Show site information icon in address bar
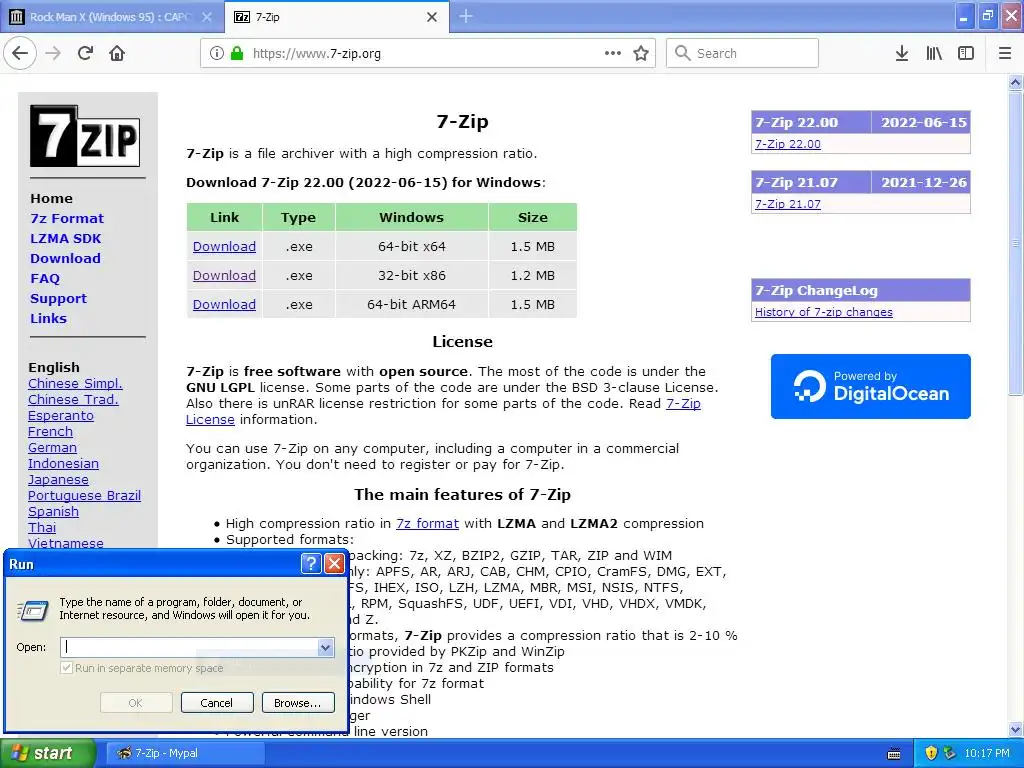The width and height of the screenshot is (1024, 768). (x=216, y=53)
